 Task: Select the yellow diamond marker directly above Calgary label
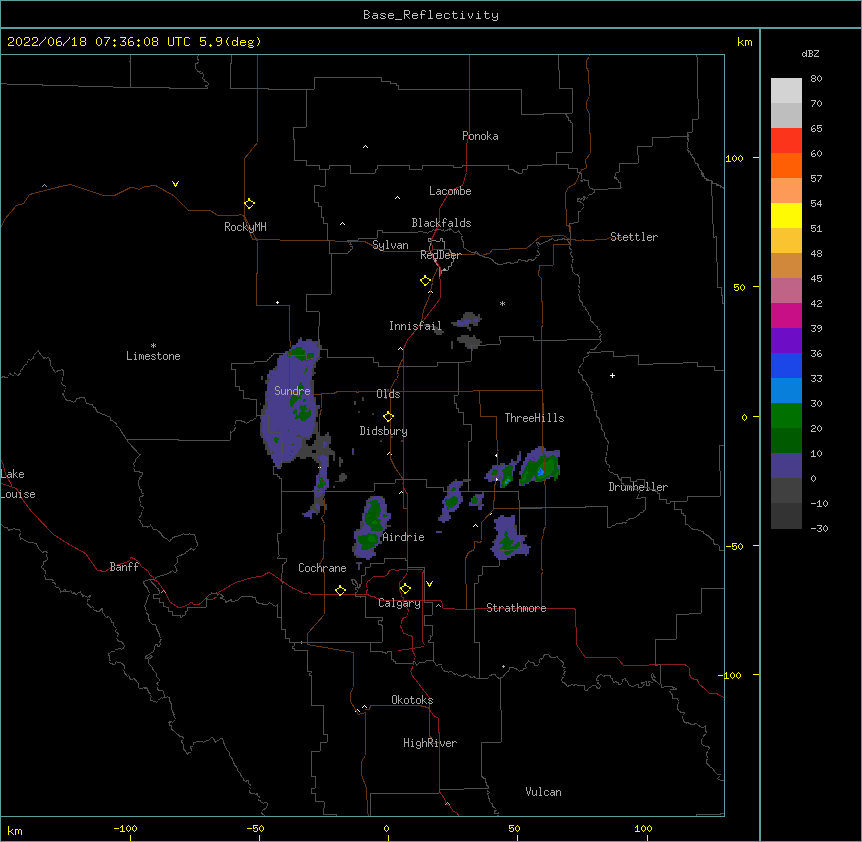[x=405, y=589]
